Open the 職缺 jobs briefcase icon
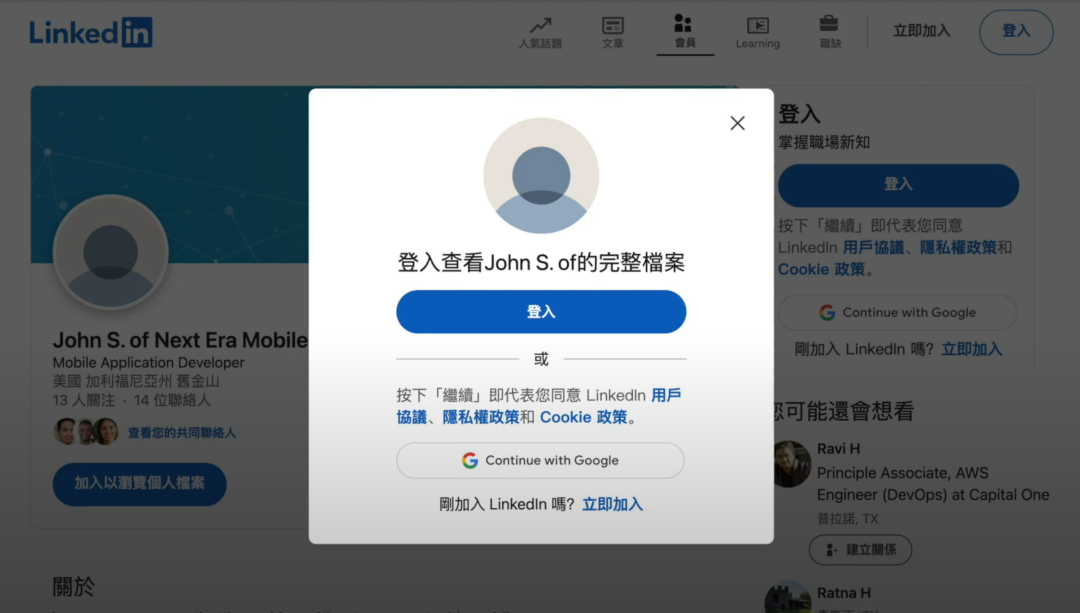This screenshot has height=613, width=1080. pos(830,32)
